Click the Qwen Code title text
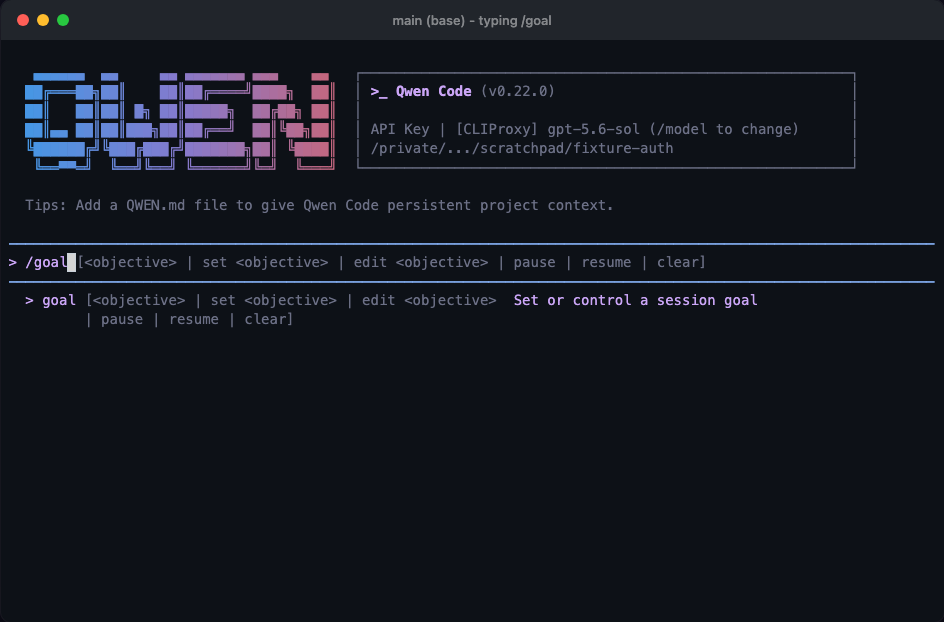The width and height of the screenshot is (944, 622). pos(433,91)
